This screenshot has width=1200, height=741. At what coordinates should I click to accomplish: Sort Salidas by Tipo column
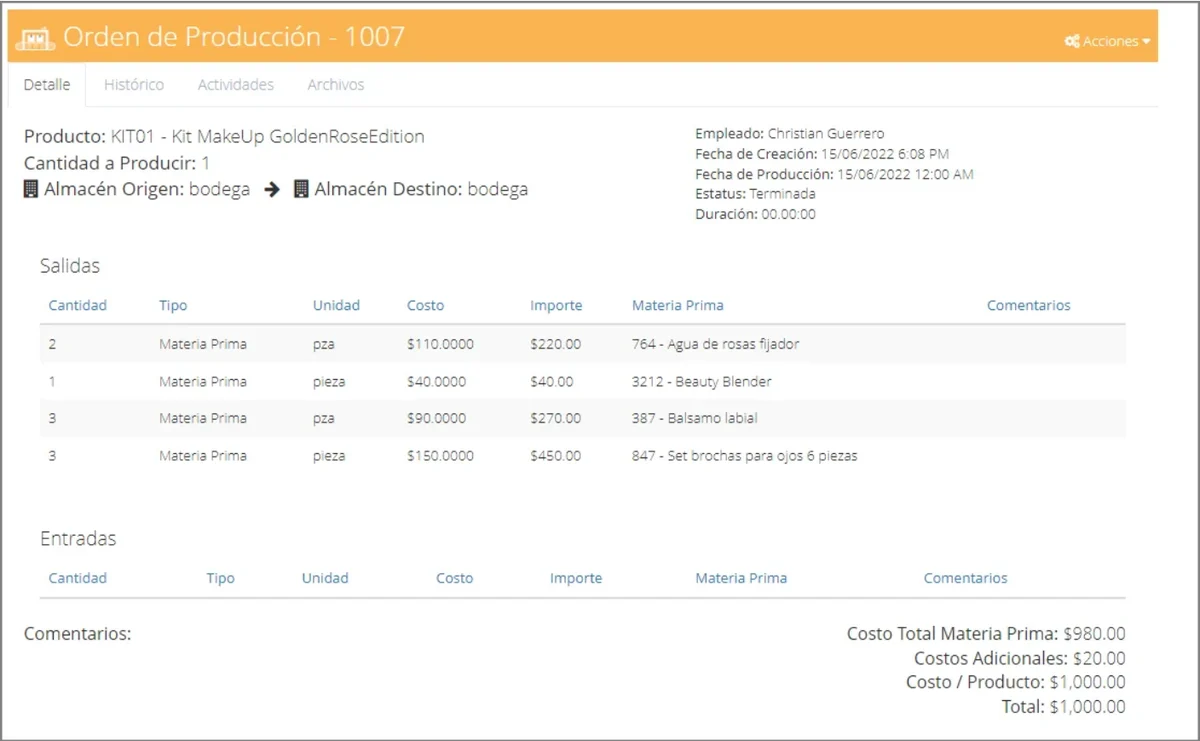coord(173,305)
